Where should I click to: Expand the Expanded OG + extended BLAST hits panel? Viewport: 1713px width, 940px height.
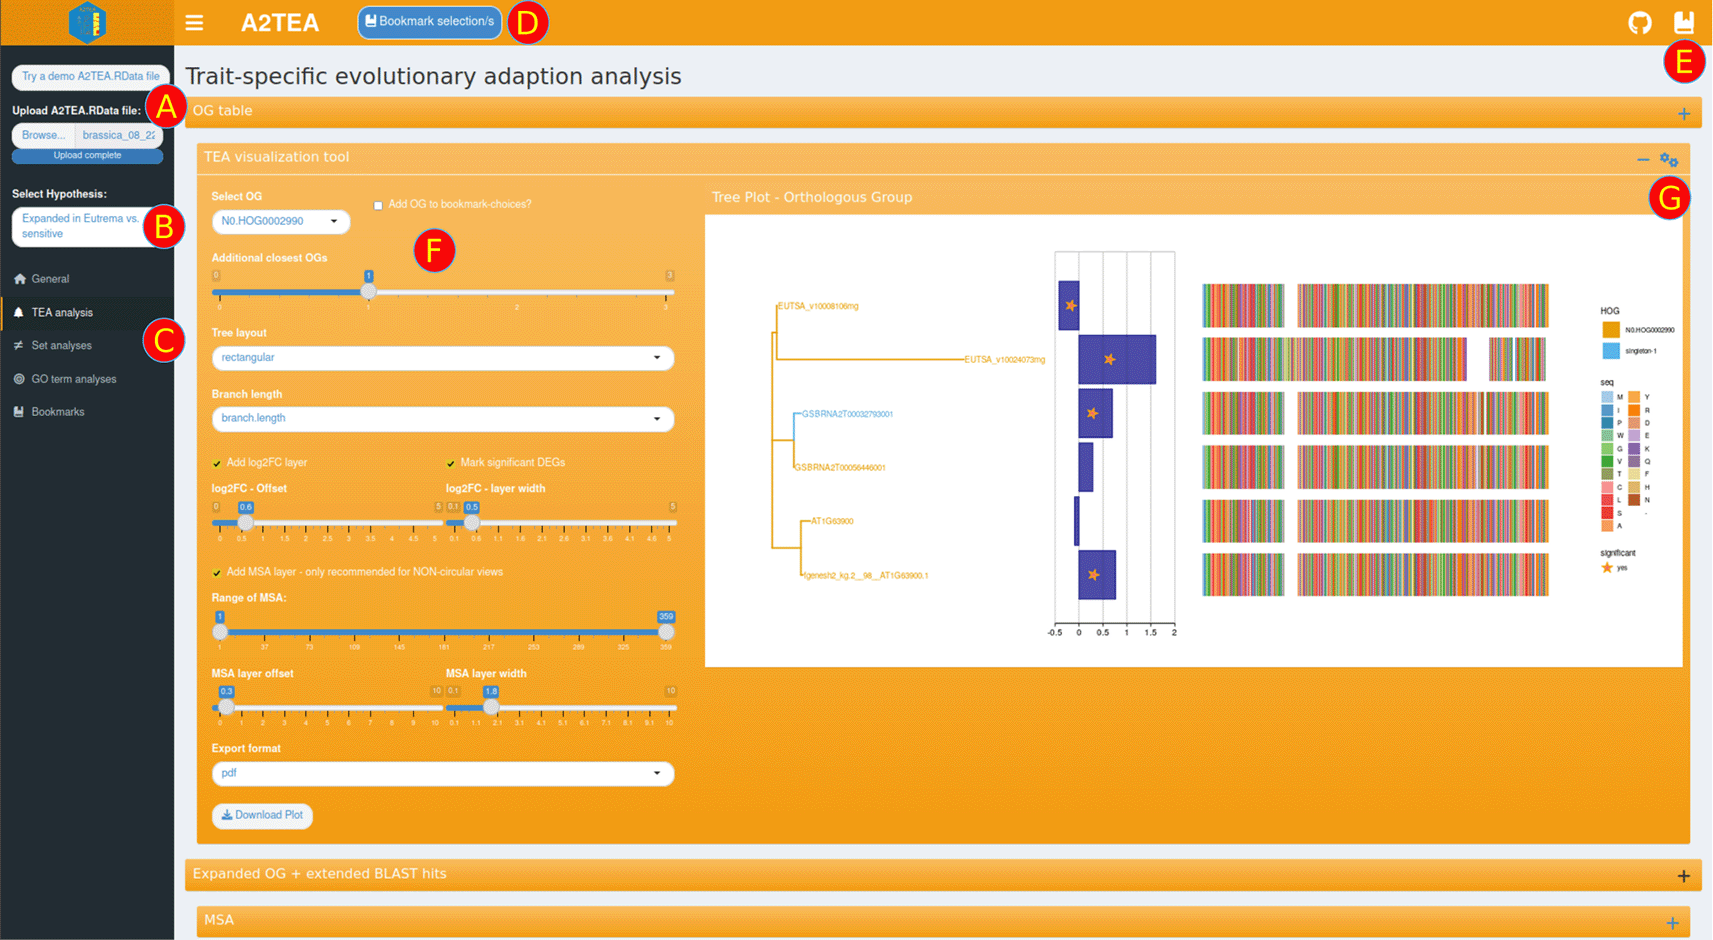pos(1684,876)
